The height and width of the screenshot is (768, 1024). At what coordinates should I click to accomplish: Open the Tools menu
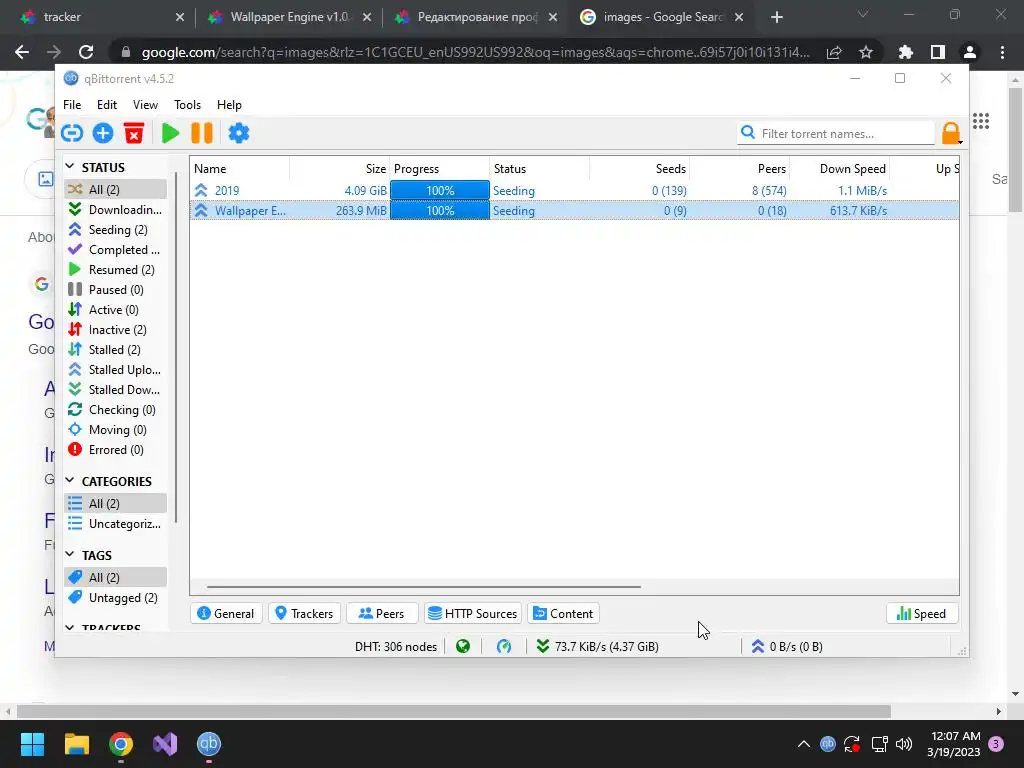tap(187, 104)
